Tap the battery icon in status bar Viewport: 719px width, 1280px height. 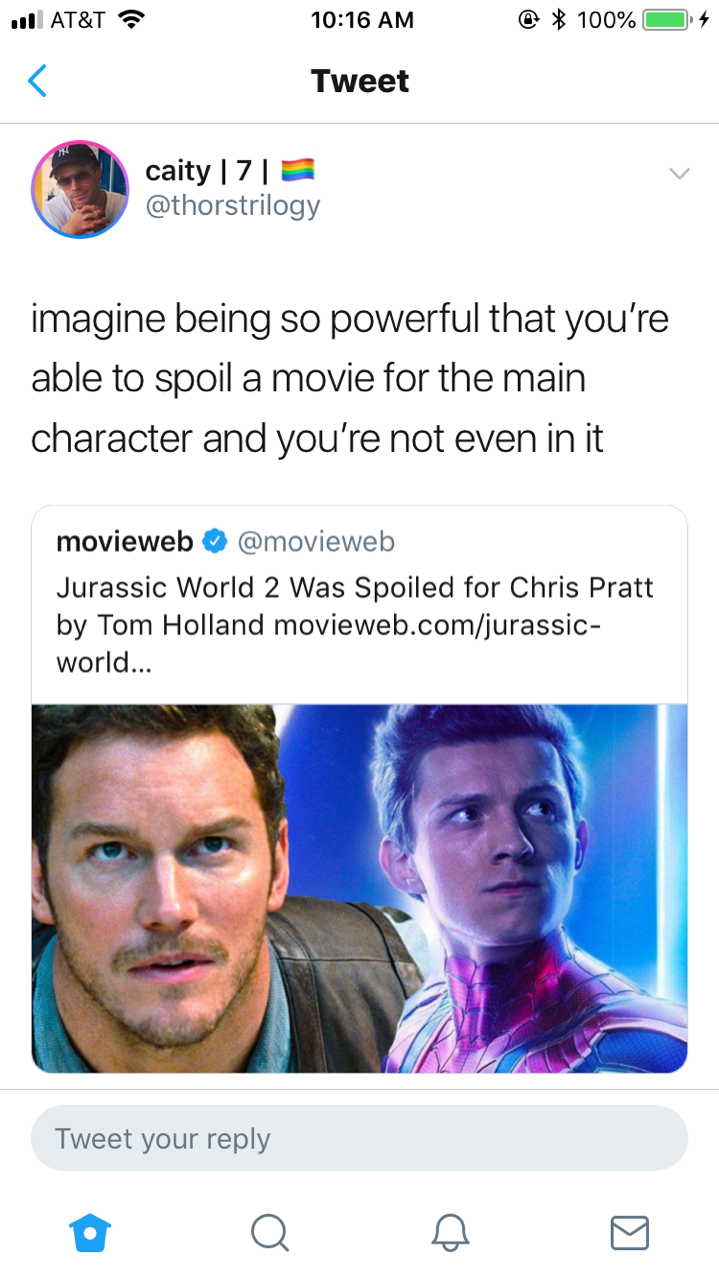pyautogui.click(x=666, y=19)
